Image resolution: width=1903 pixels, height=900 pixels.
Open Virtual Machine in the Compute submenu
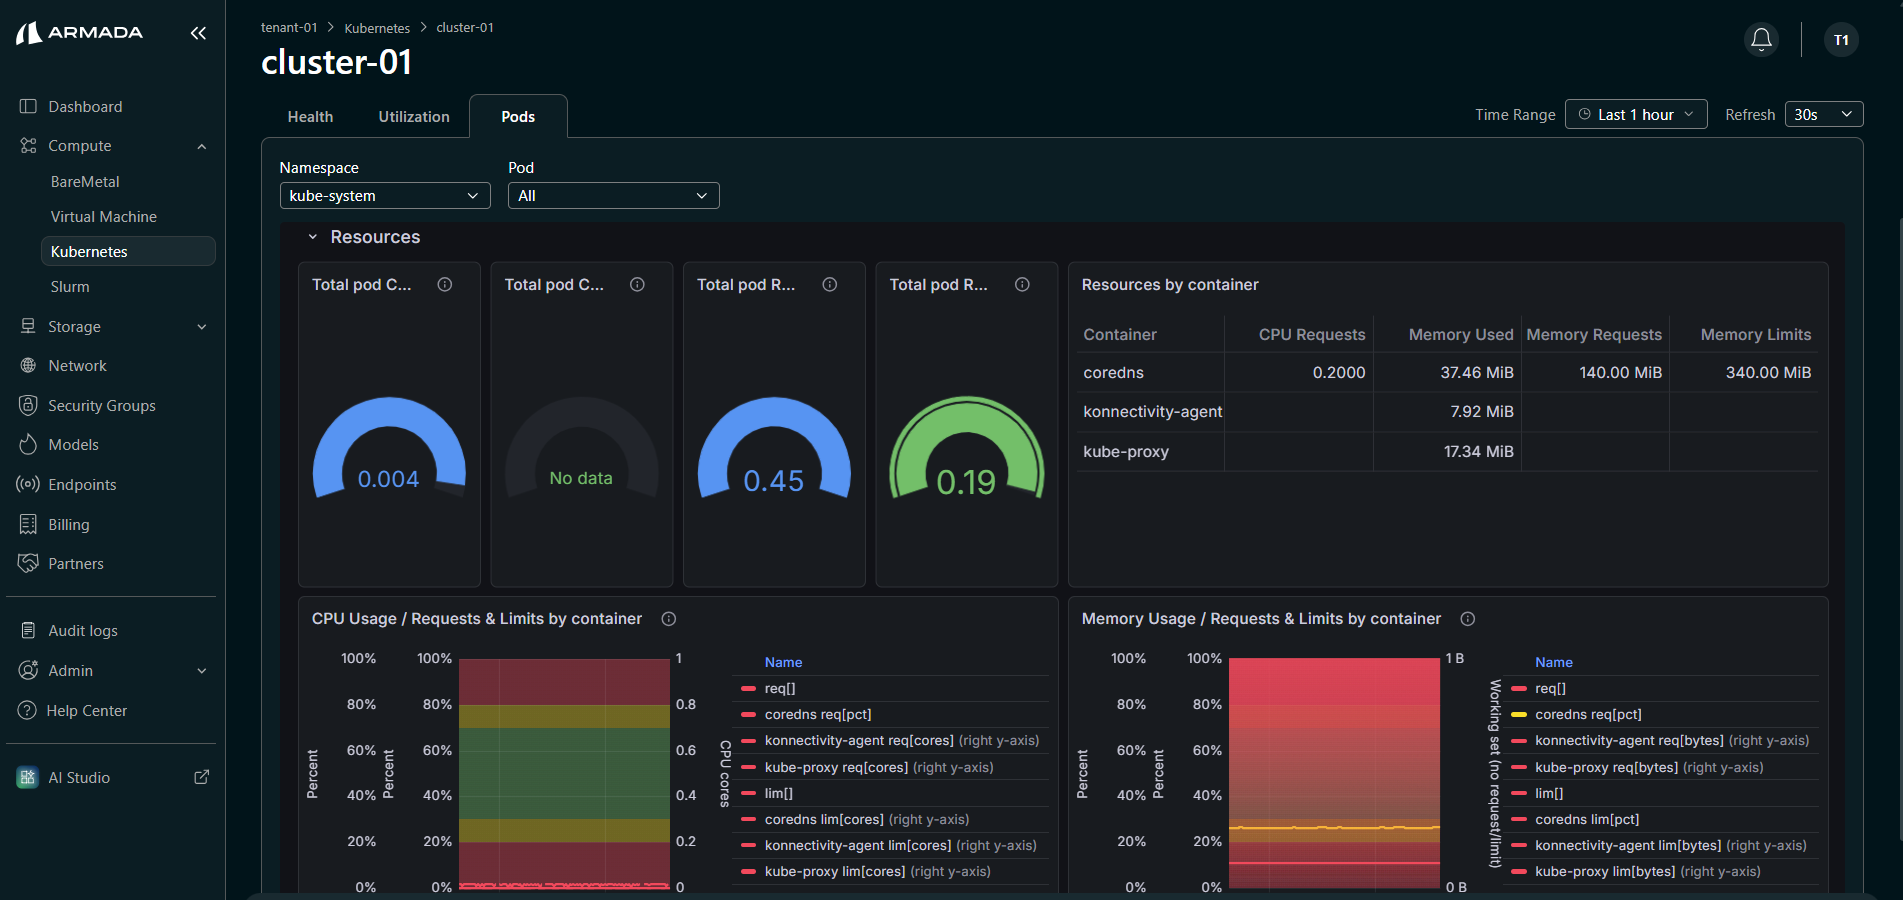pyautogui.click(x=104, y=217)
